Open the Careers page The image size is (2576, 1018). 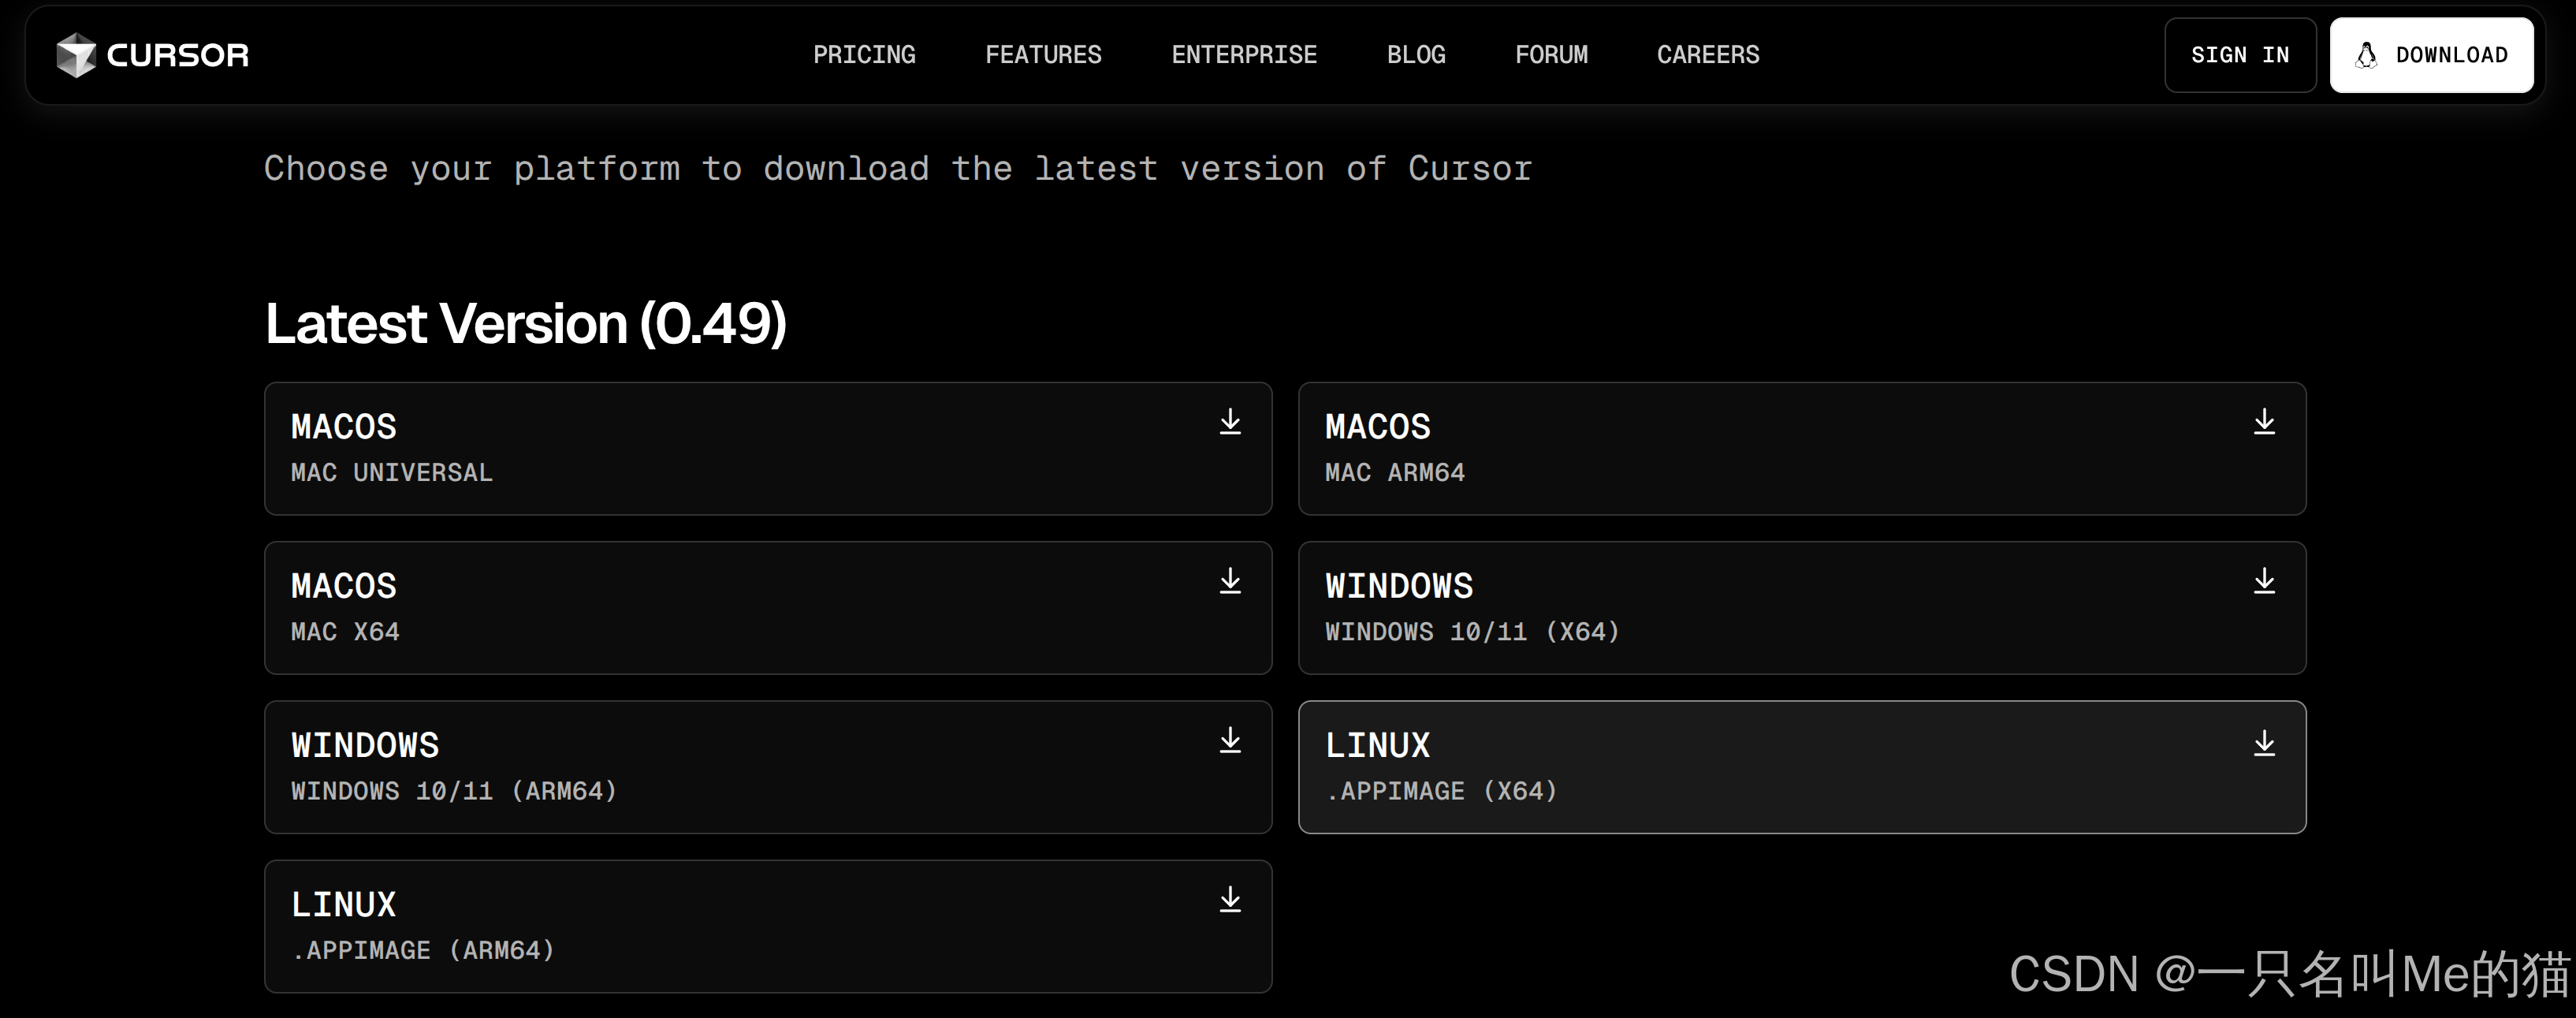pyautogui.click(x=1708, y=55)
